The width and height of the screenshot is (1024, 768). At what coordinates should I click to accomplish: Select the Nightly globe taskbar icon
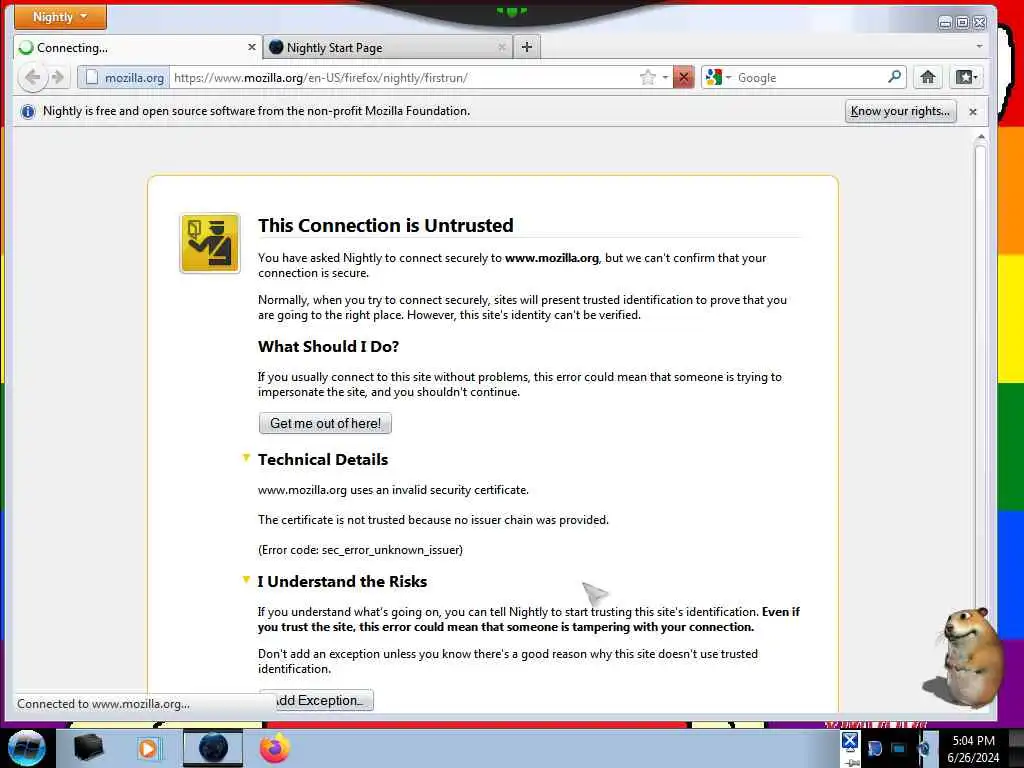point(213,748)
